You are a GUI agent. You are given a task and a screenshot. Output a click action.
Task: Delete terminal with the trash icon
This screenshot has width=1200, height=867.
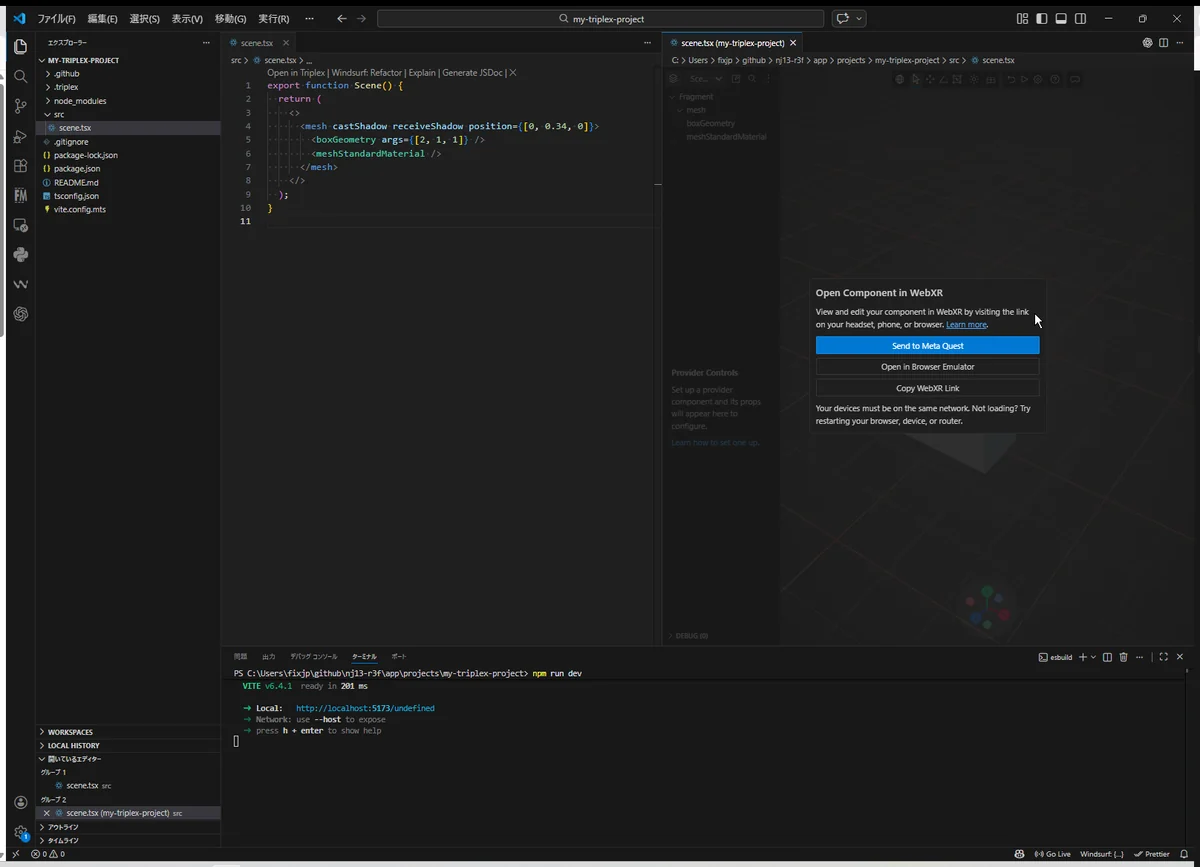[1123, 657]
